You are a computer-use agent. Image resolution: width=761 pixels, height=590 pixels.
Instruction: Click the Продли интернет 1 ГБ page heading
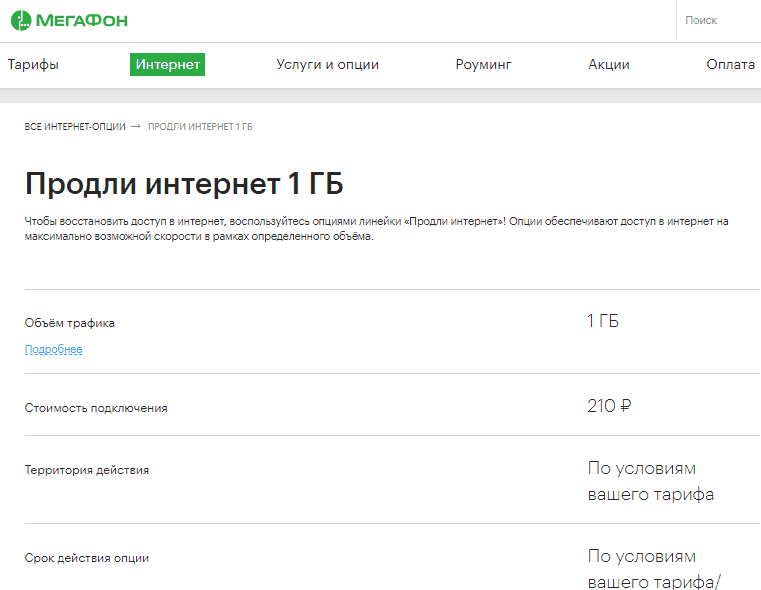coord(184,183)
